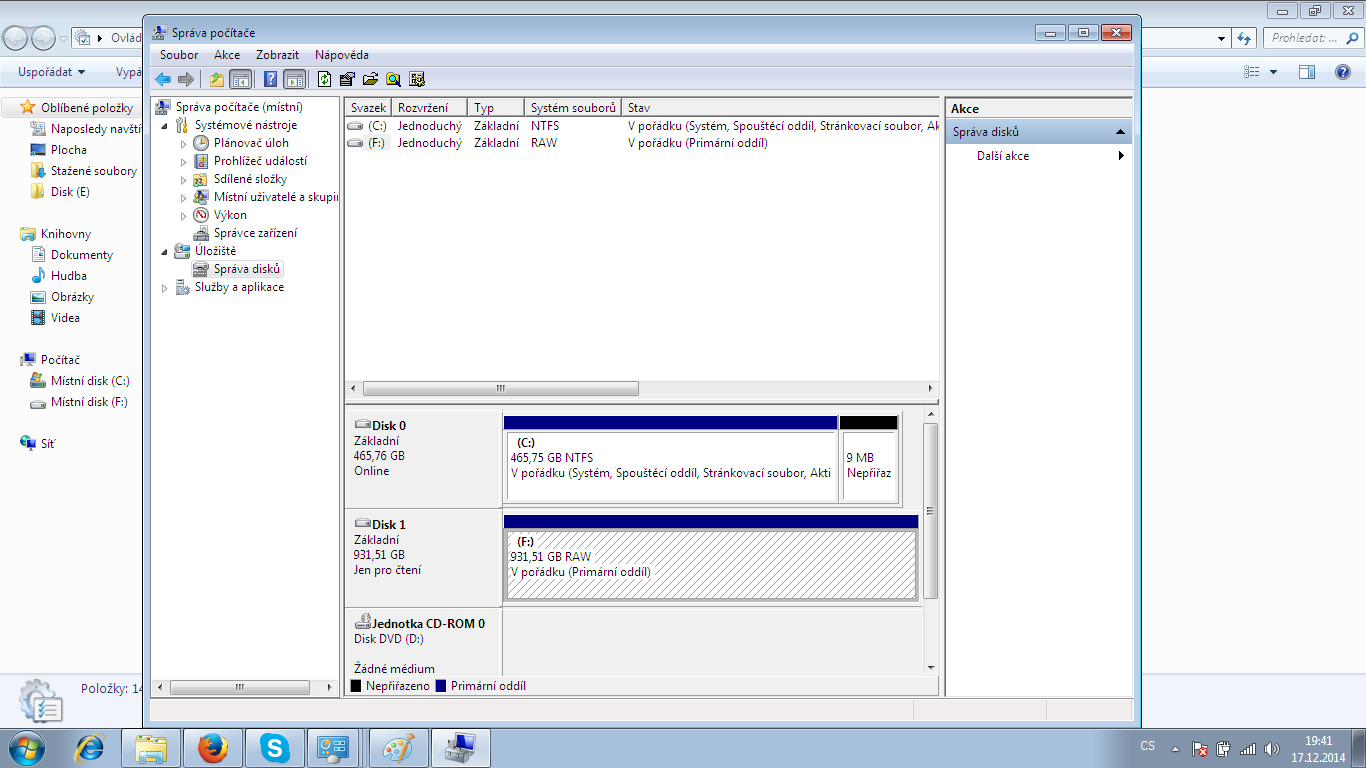Collapse the Systémové nástroje tree node
The width and height of the screenshot is (1366, 768).
click(165, 126)
